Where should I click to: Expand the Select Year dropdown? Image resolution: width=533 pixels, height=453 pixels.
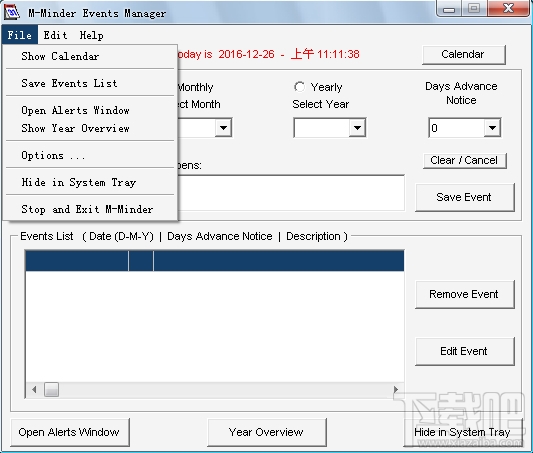click(357, 128)
